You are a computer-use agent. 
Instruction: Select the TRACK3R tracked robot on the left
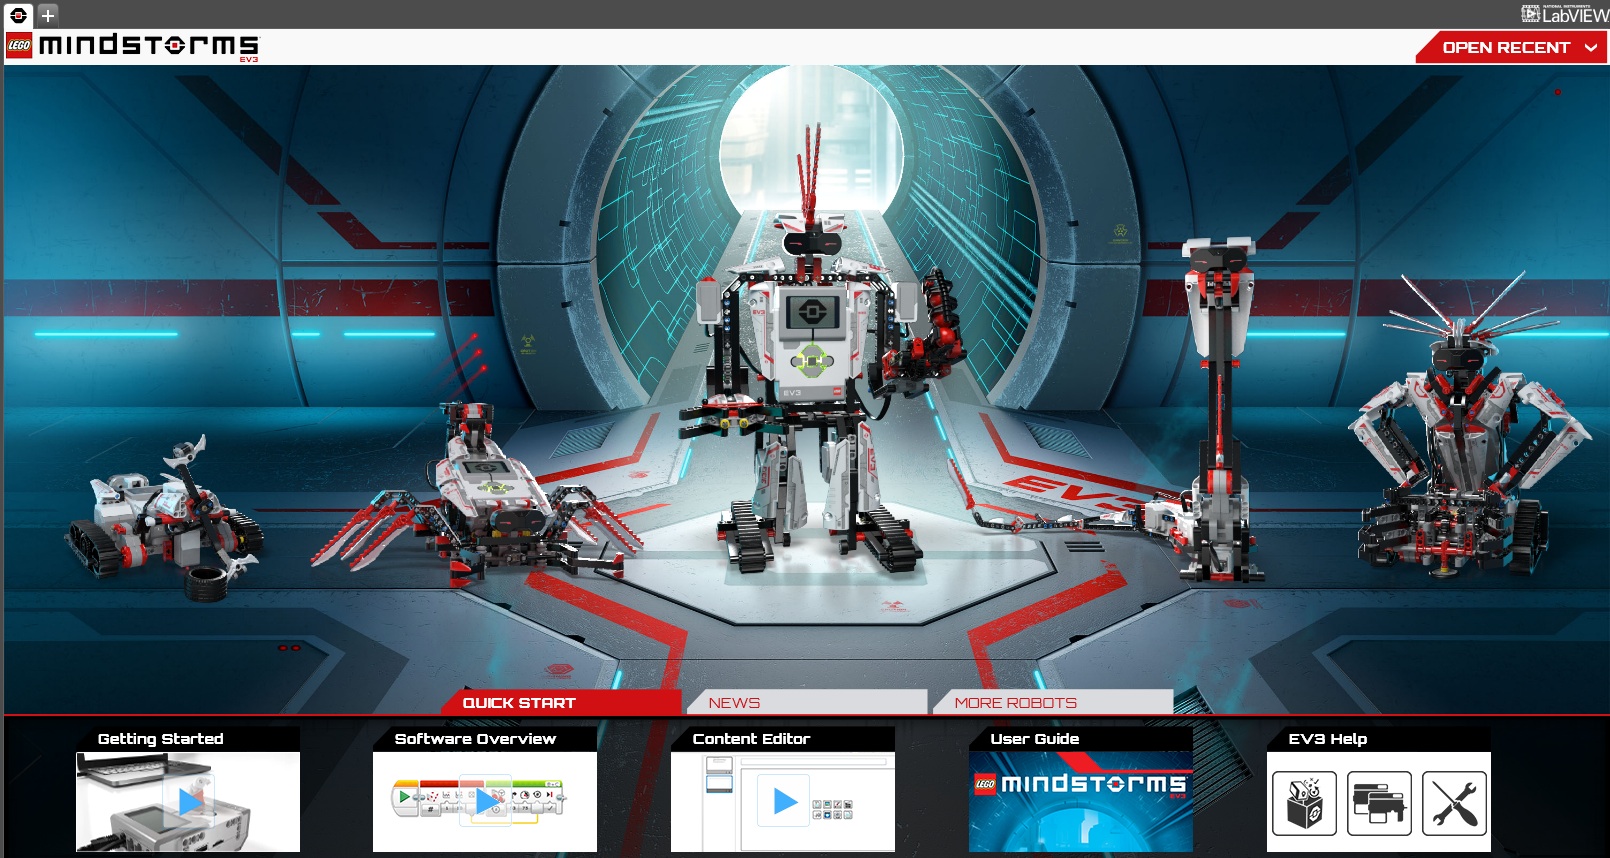[x=165, y=518]
